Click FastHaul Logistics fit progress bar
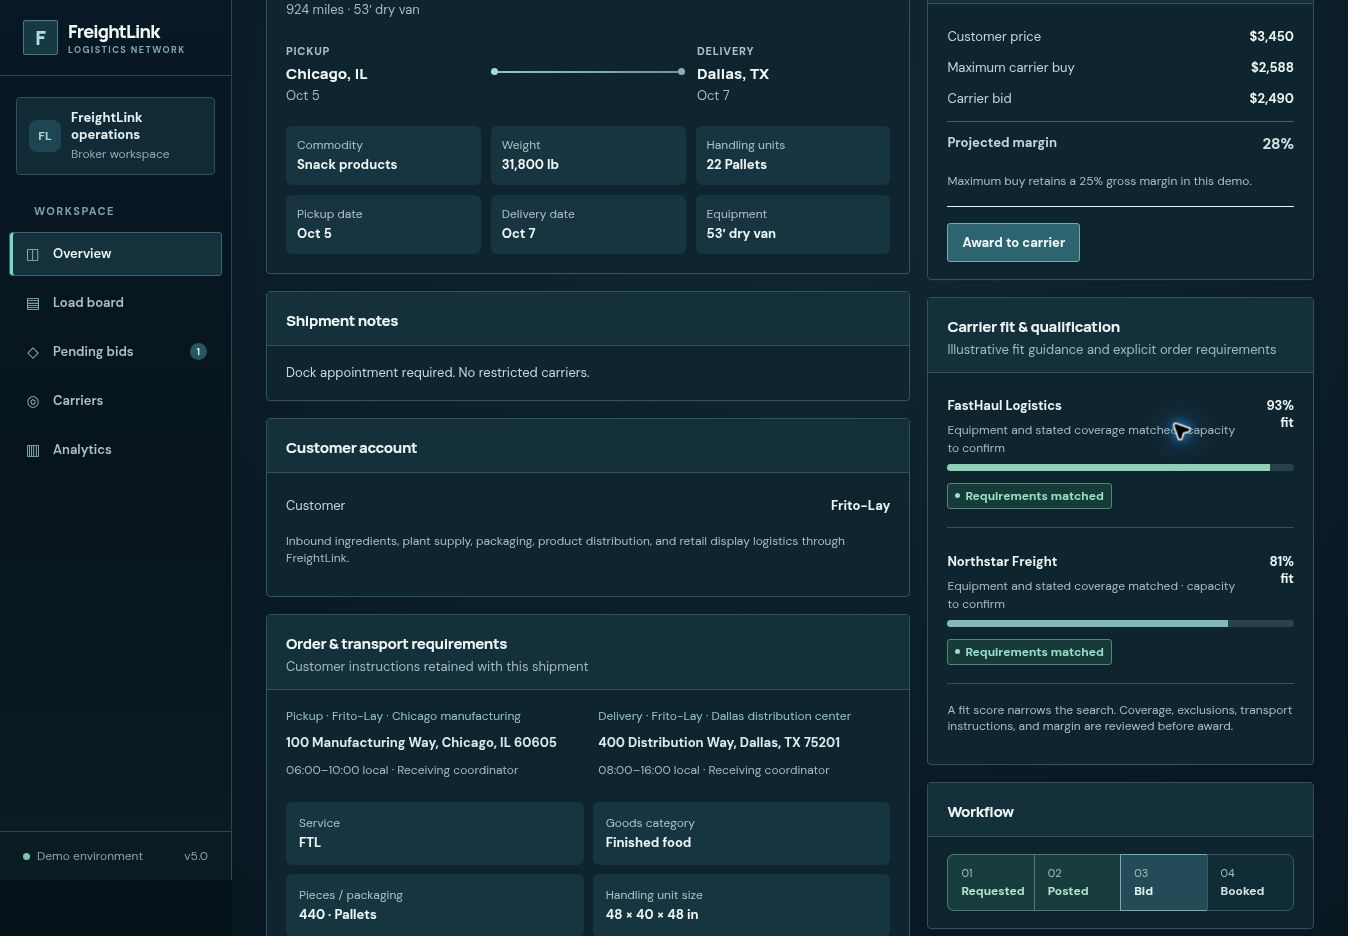 1120,467
